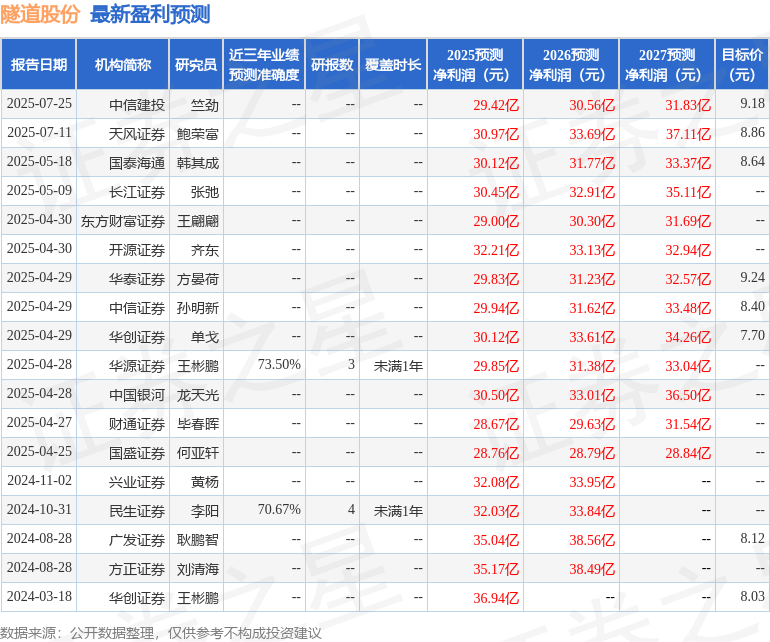This screenshot has width=770, height=642.
Task: Select the 2025预测净利润 column header
Action: coord(475,65)
